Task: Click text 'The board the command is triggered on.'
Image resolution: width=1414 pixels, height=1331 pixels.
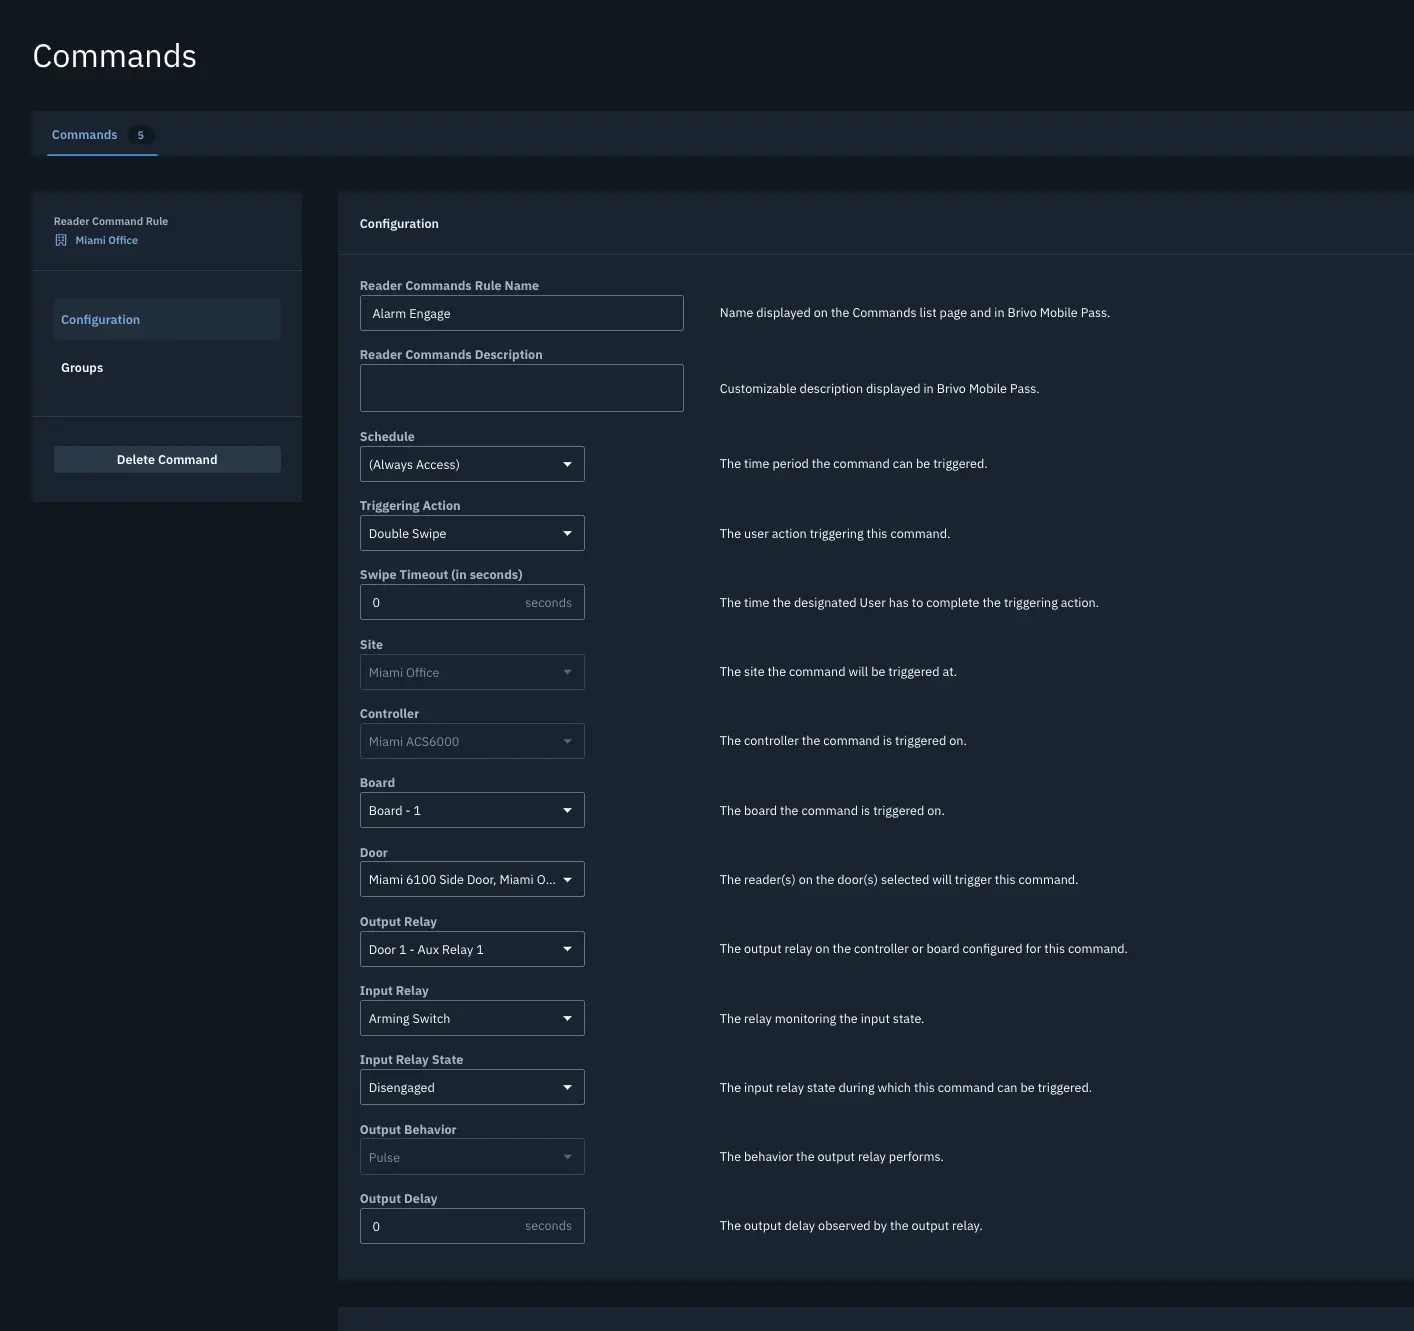Action: point(832,811)
